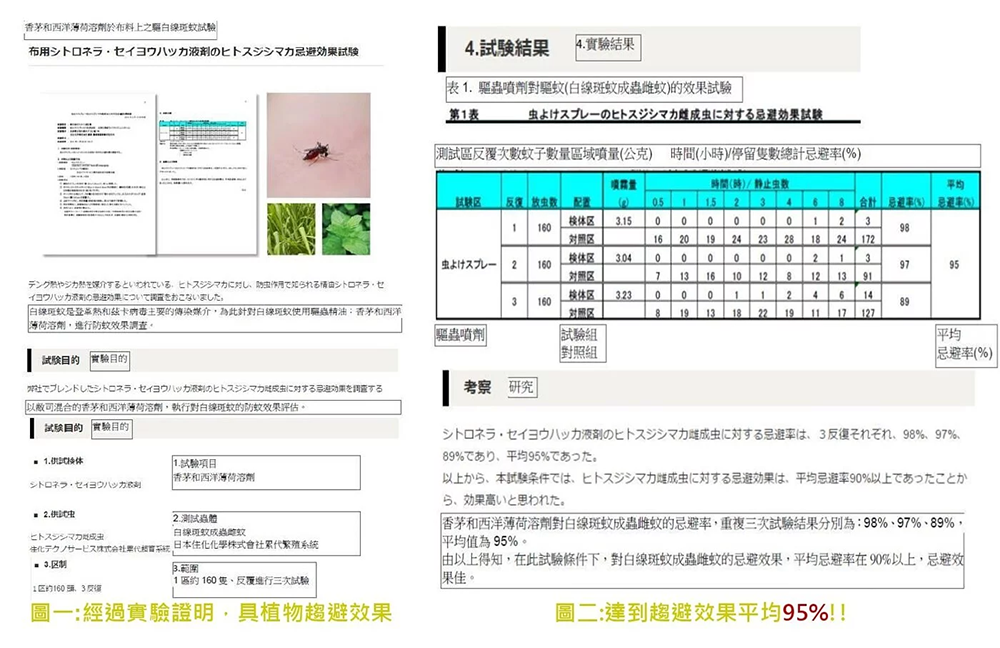The width and height of the screenshot is (1000, 648).
Task: Select the Japanese title 布用シトロネラ・セイヨウハッカ溶剤
Action: (x=193, y=52)
